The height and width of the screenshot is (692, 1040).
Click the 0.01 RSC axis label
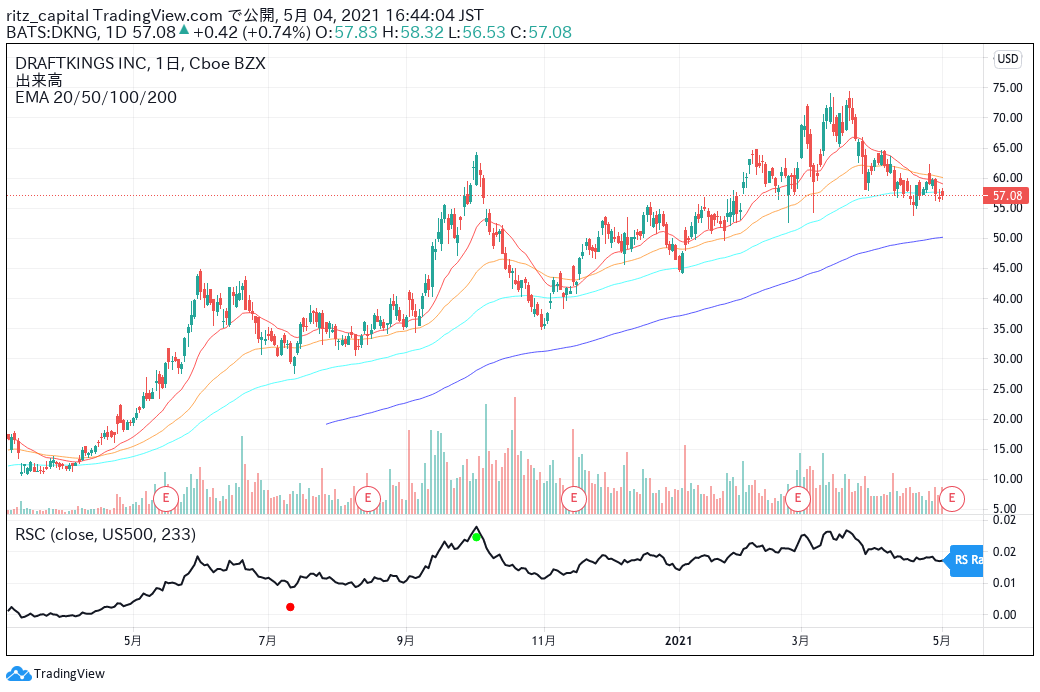coord(1005,583)
